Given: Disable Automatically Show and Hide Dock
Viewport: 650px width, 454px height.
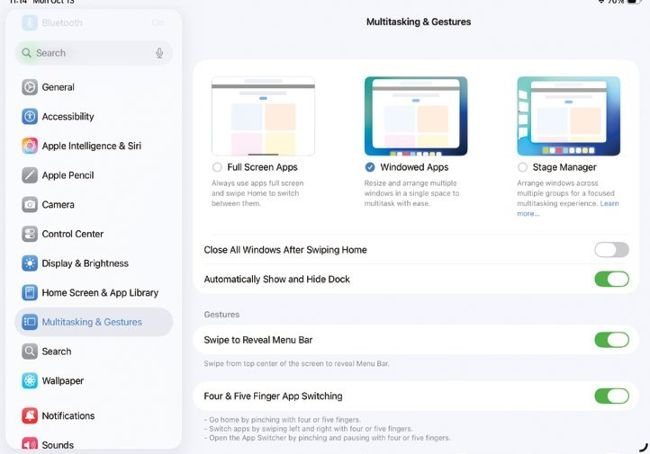Looking at the screenshot, I should tap(611, 279).
